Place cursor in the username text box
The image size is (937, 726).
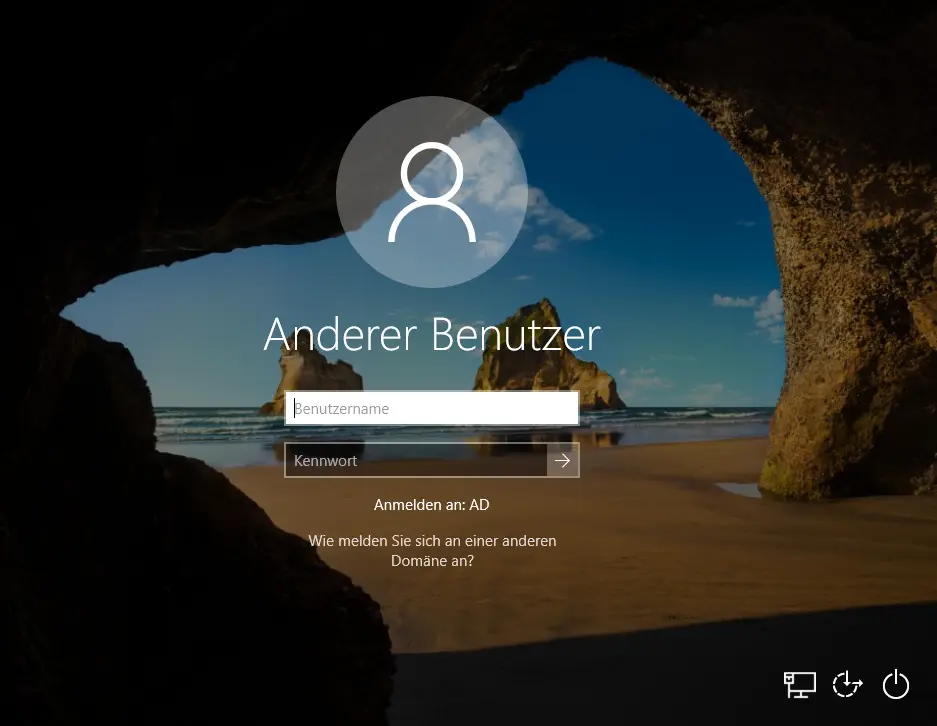click(x=431, y=408)
